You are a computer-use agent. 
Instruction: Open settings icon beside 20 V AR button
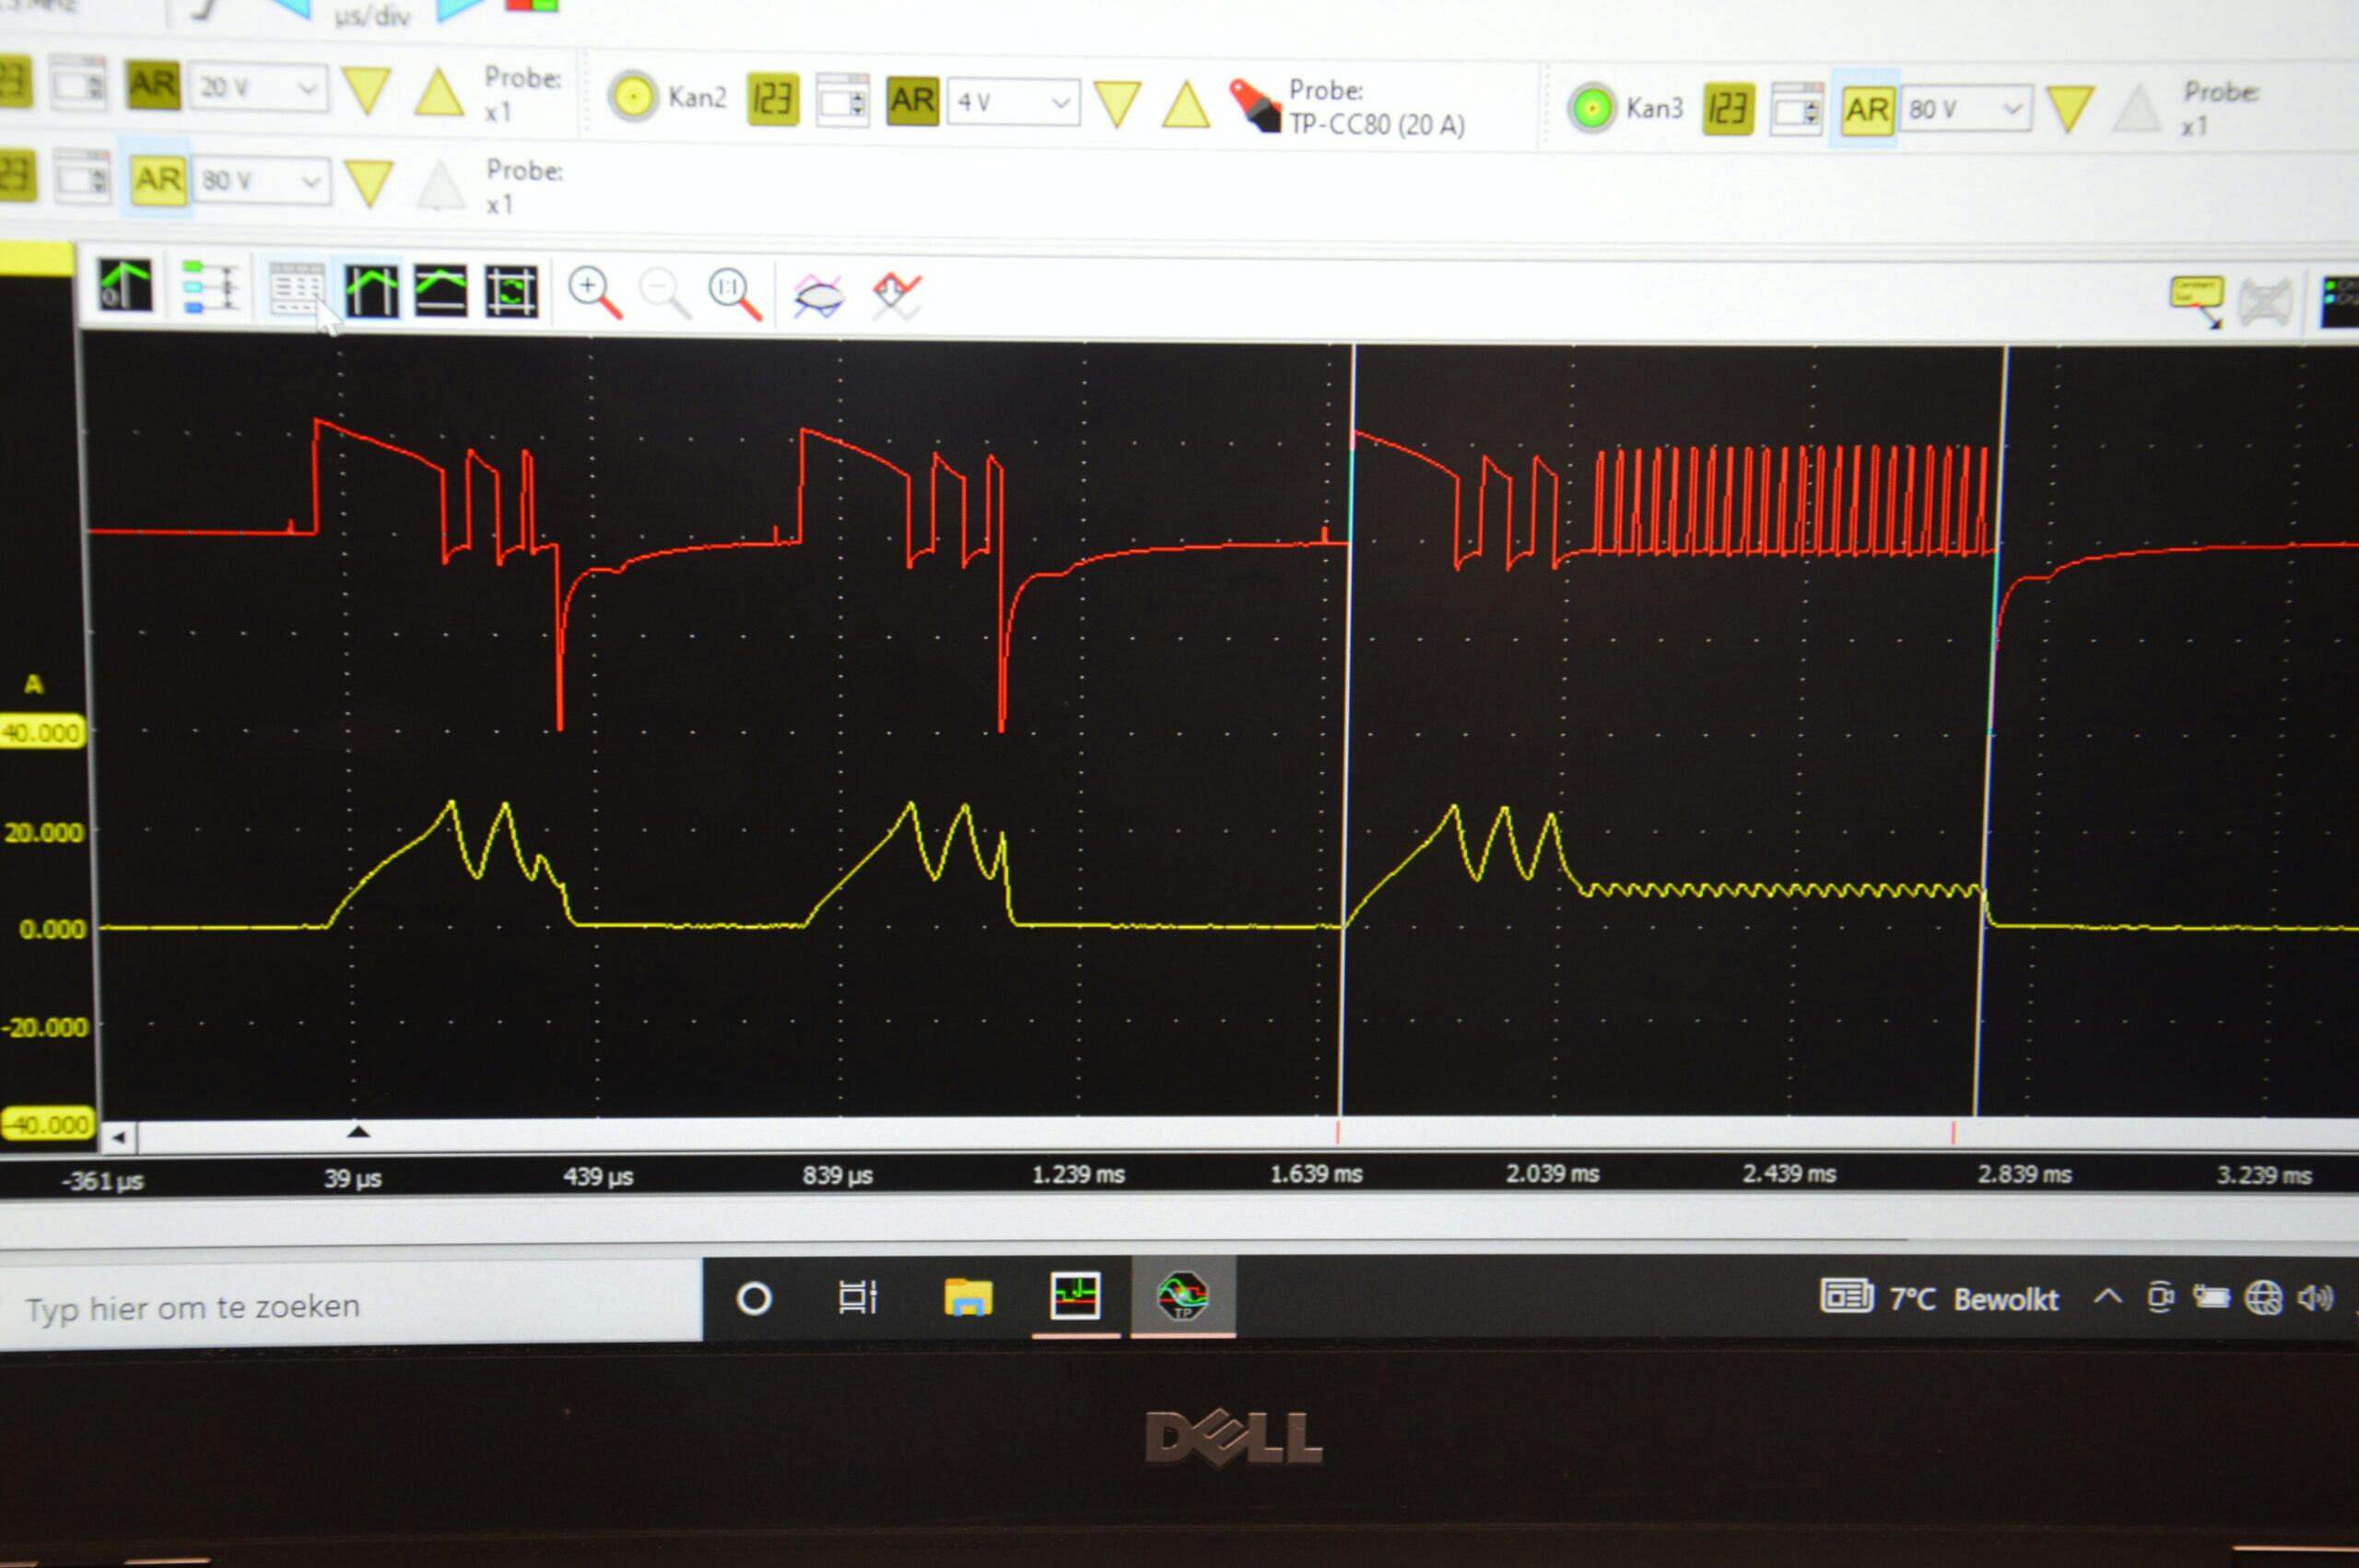coord(79,83)
